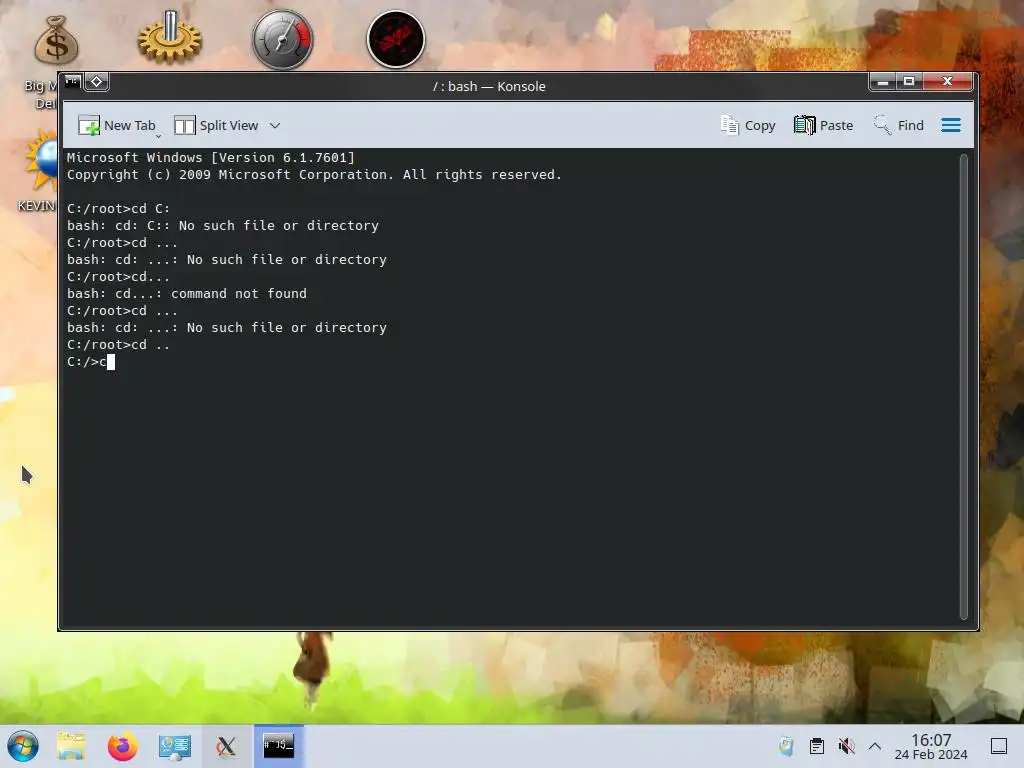This screenshot has width=1024, height=768.
Task: Close the Konsole window
Action: (948, 82)
